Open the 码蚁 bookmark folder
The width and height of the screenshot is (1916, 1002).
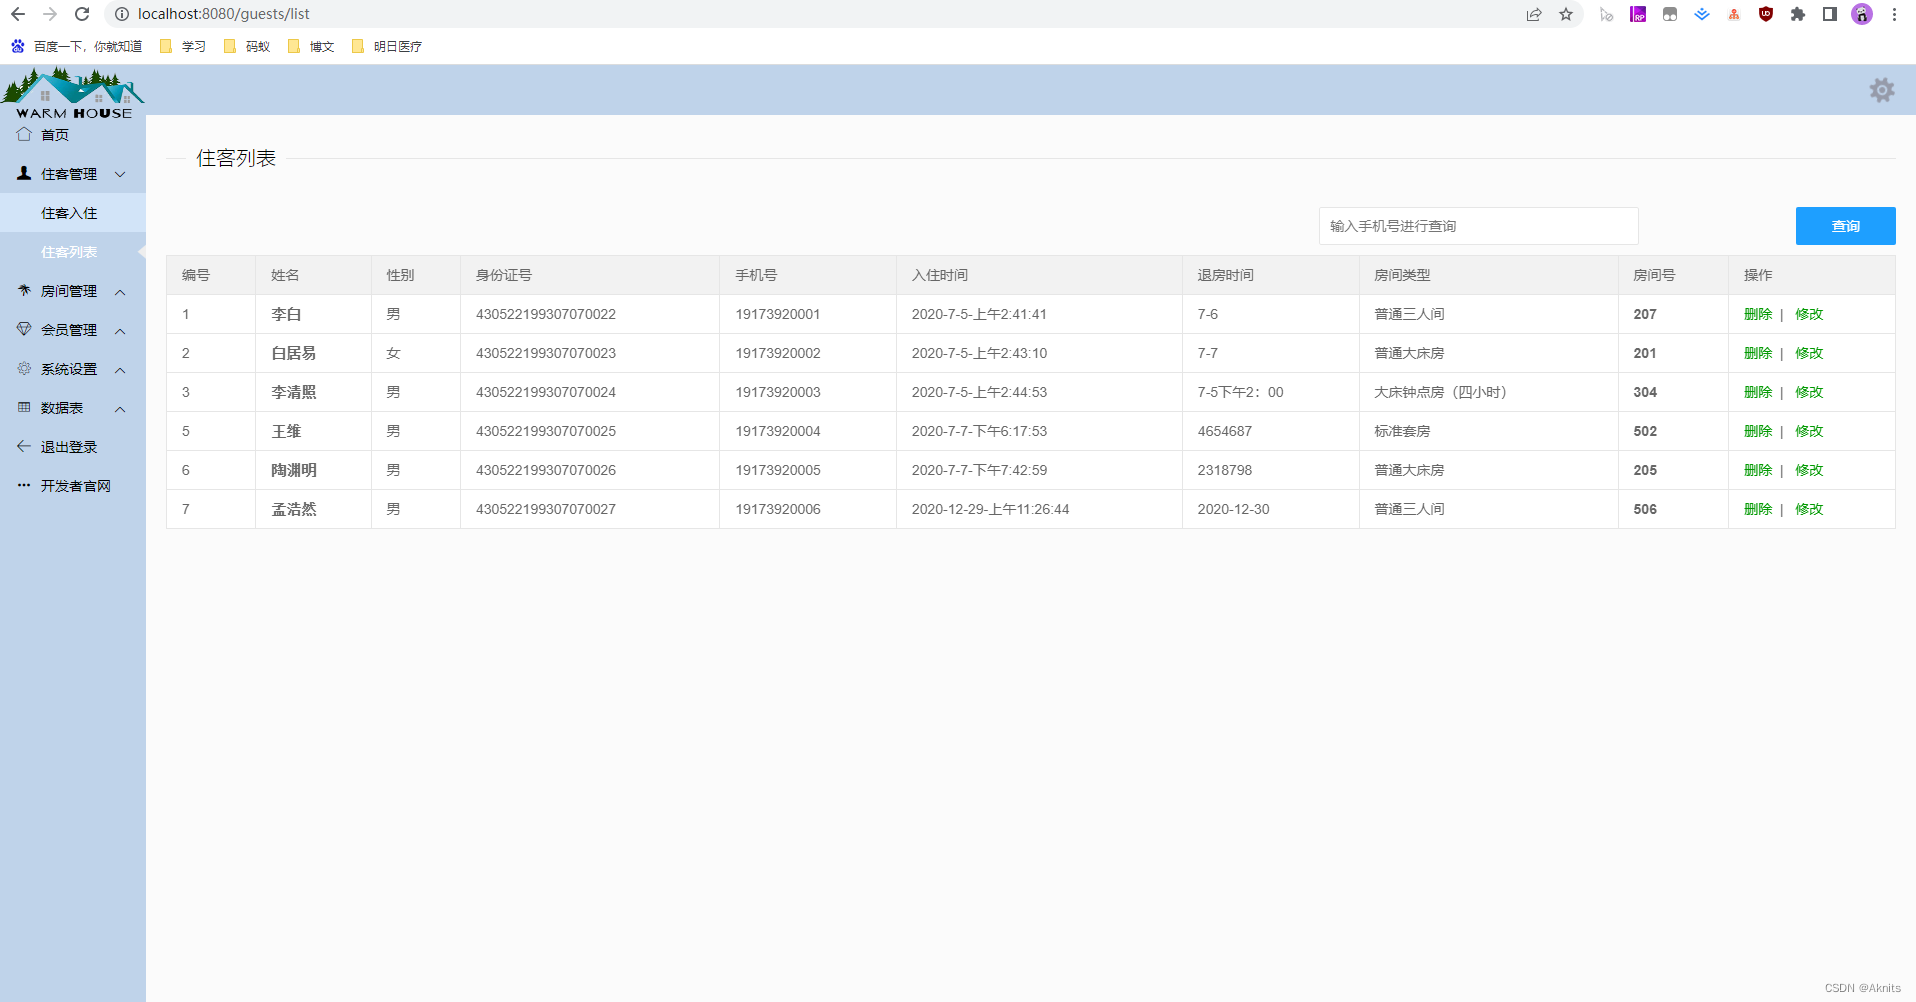247,46
